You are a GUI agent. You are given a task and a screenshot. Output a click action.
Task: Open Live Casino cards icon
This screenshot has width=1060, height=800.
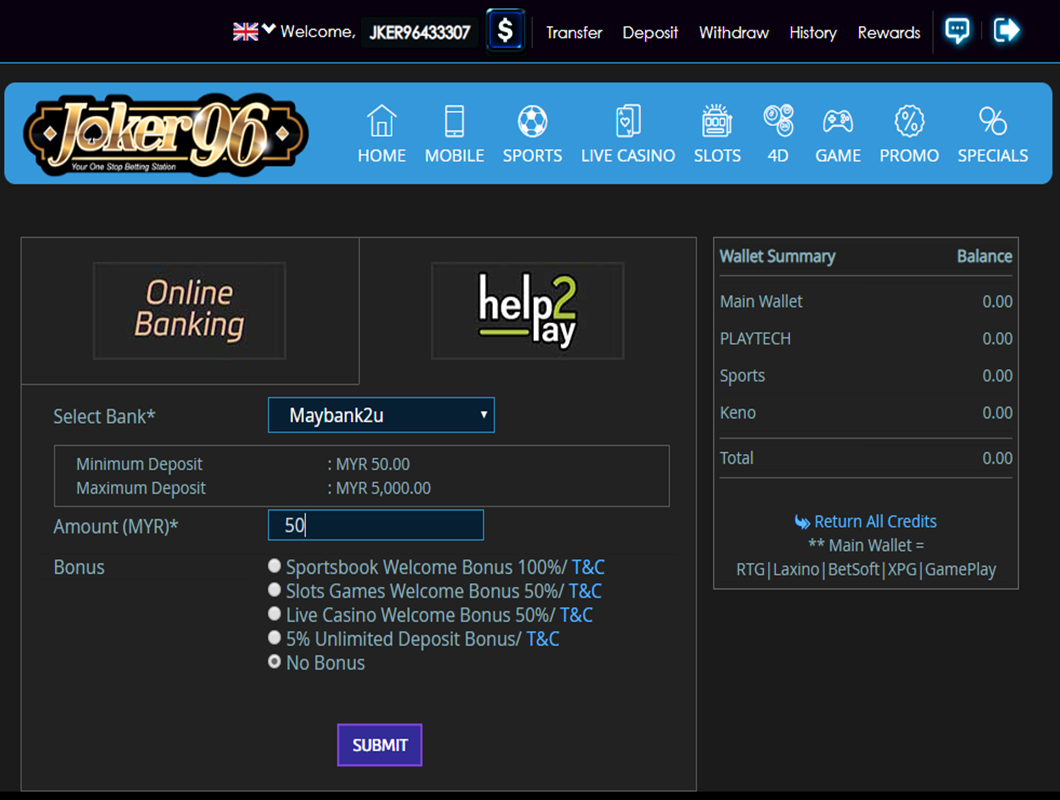click(628, 122)
